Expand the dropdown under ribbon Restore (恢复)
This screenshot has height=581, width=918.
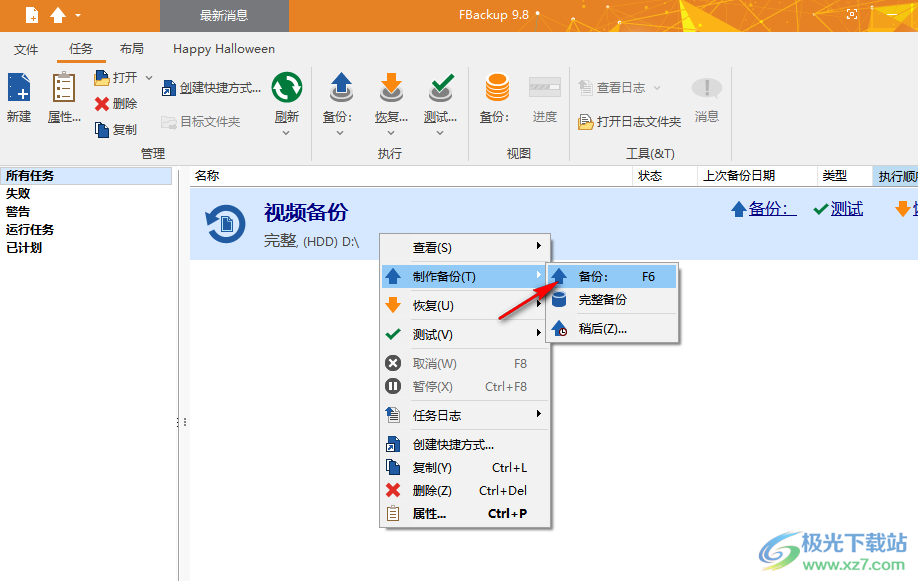tap(391, 133)
